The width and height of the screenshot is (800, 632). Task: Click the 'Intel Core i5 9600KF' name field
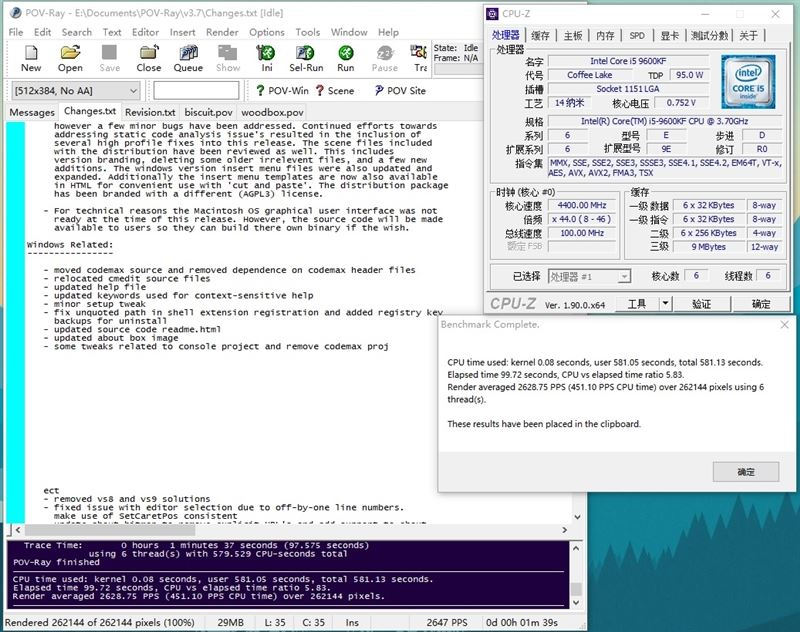628,61
